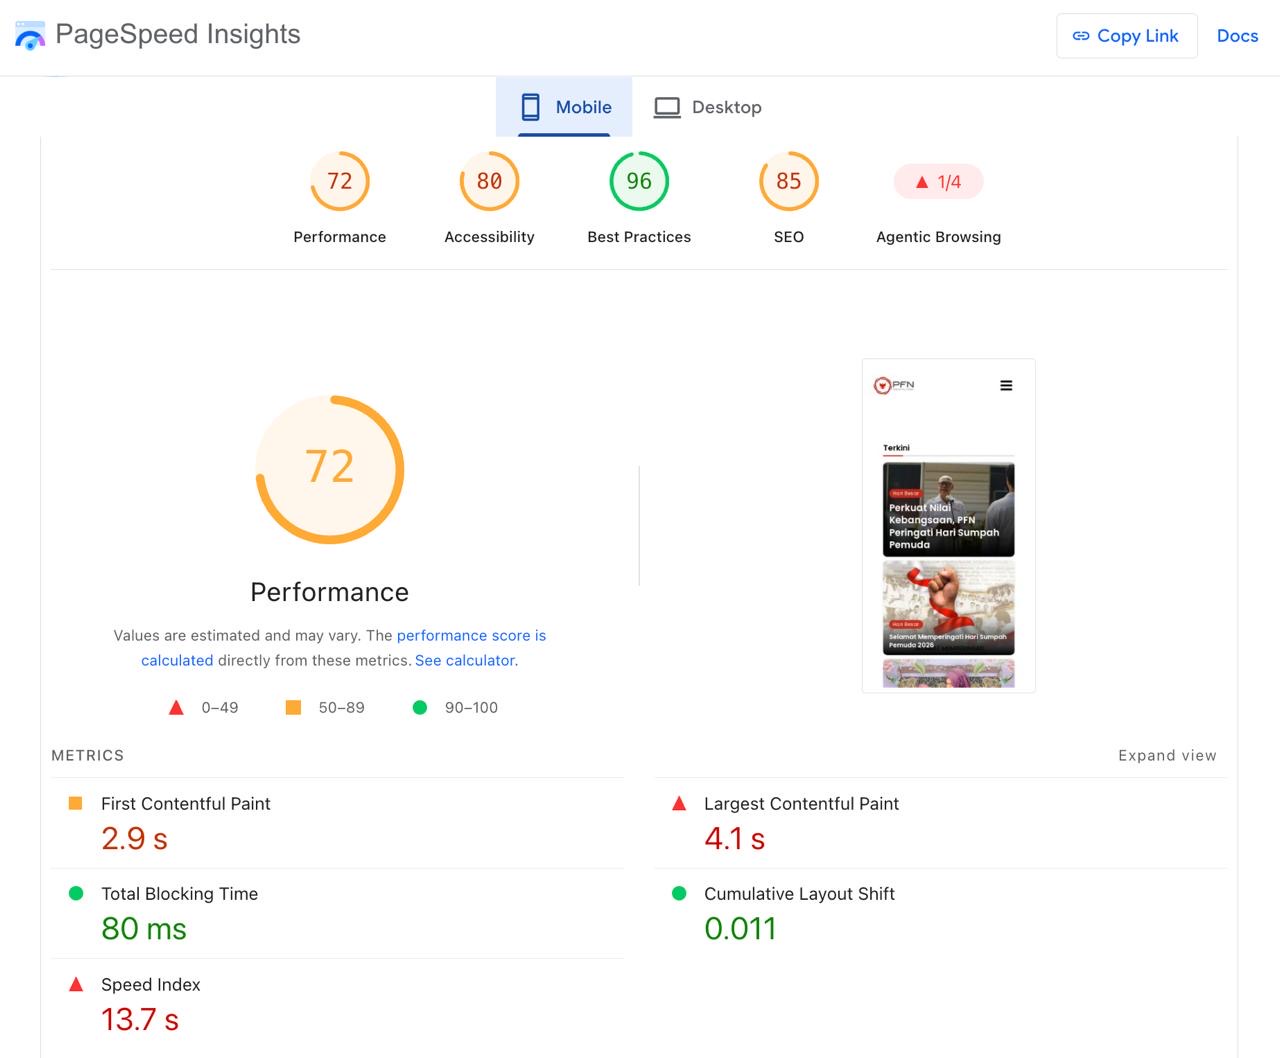The height and width of the screenshot is (1058, 1280).
Task: Open the Copy Link button
Action: pyautogui.click(x=1126, y=36)
